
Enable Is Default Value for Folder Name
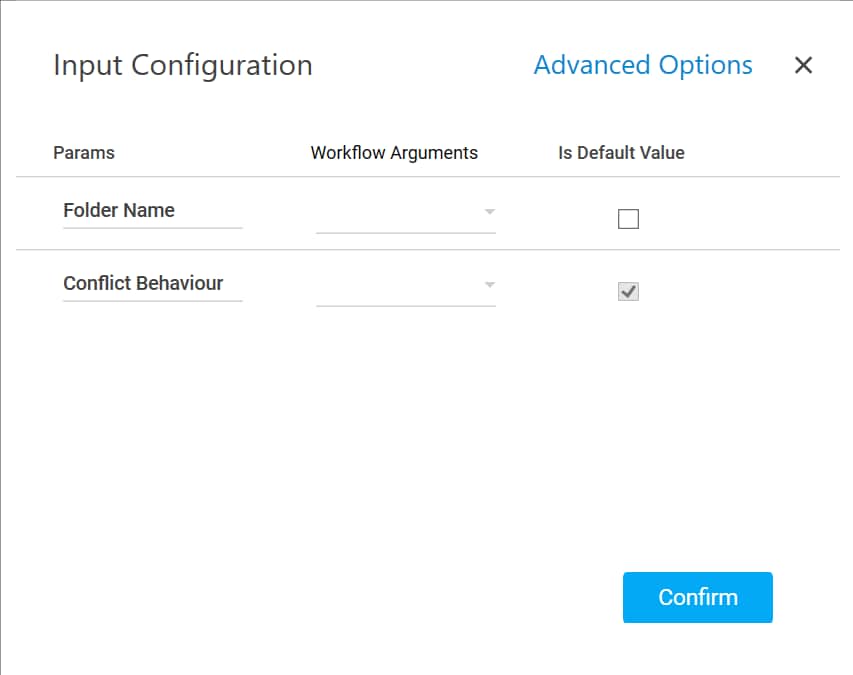pyautogui.click(x=628, y=219)
